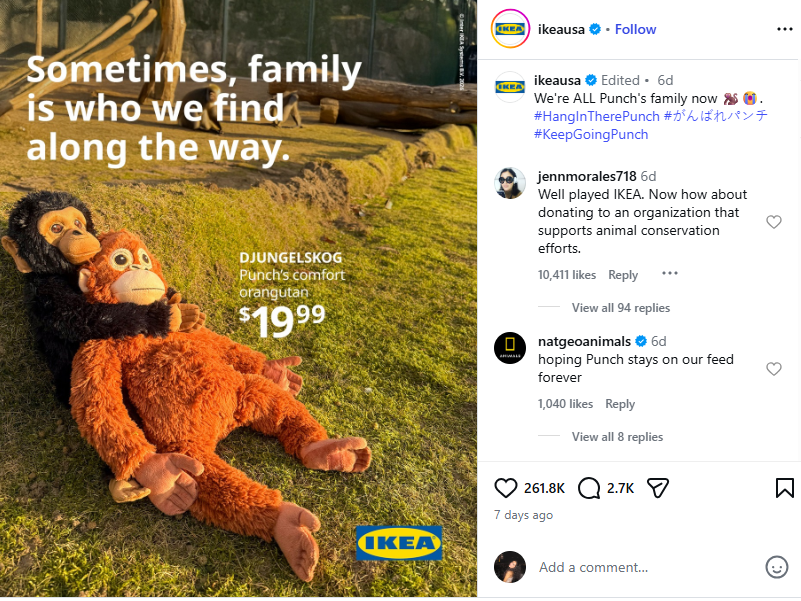Viewport: 801px width, 601px height.
Task: Like jennmorales718's comment
Action: pyautogui.click(x=774, y=222)
